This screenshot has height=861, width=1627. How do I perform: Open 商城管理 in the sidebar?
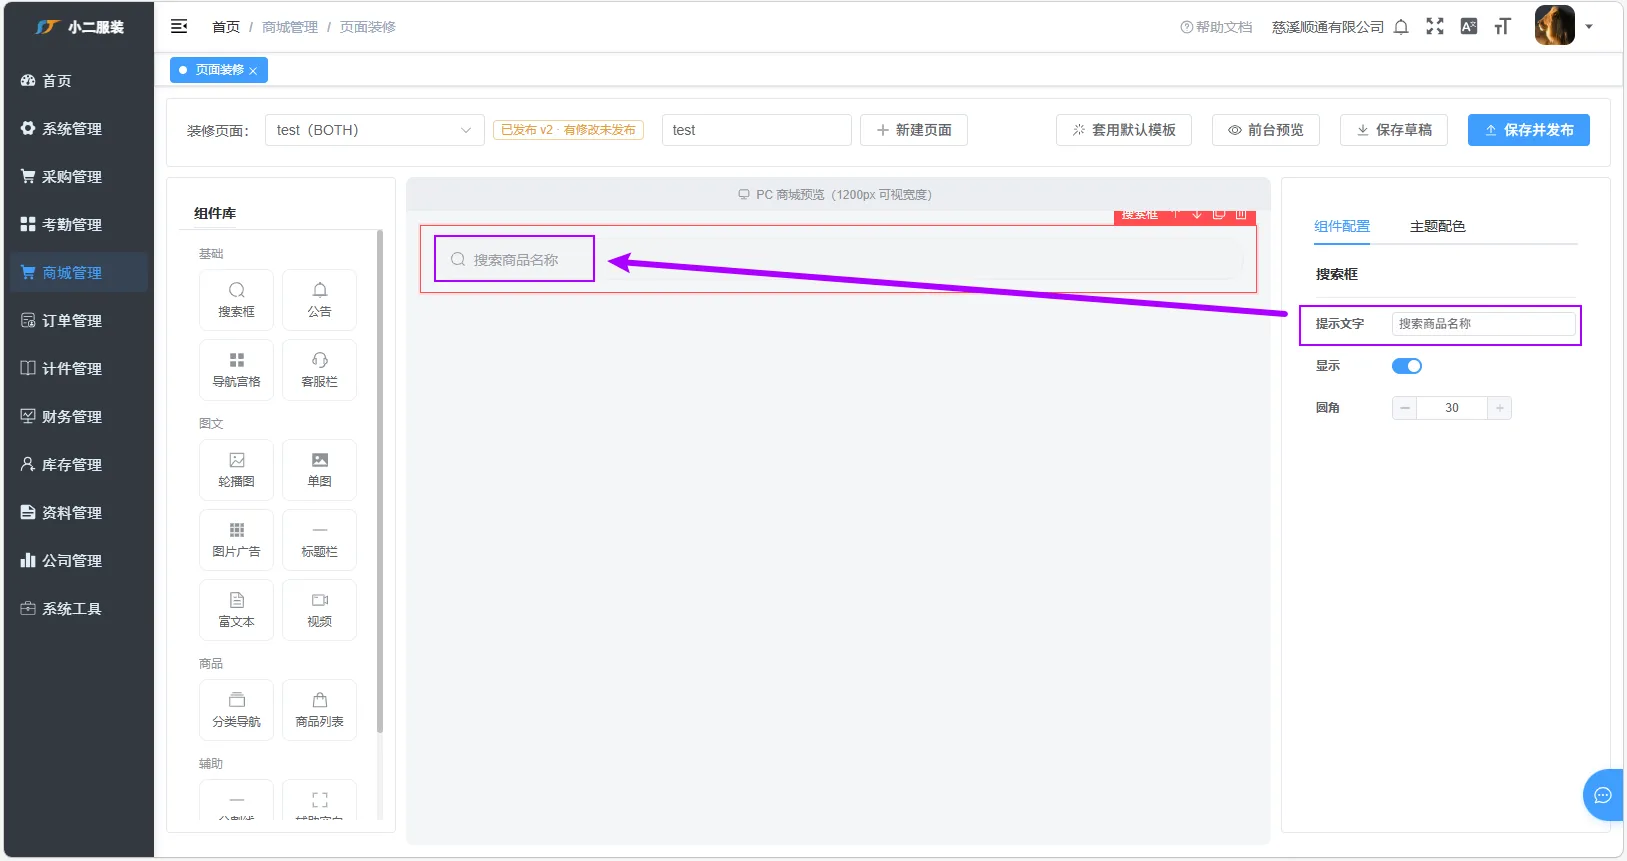pos(78,272)
